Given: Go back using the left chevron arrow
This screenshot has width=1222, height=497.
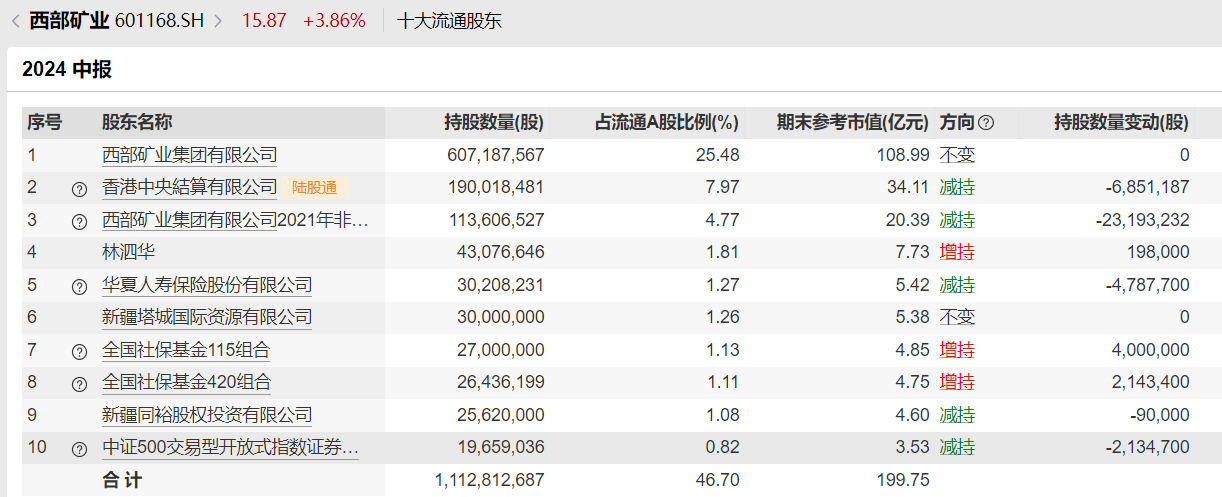Looking at the screenshot, I should tap(15, 20).
